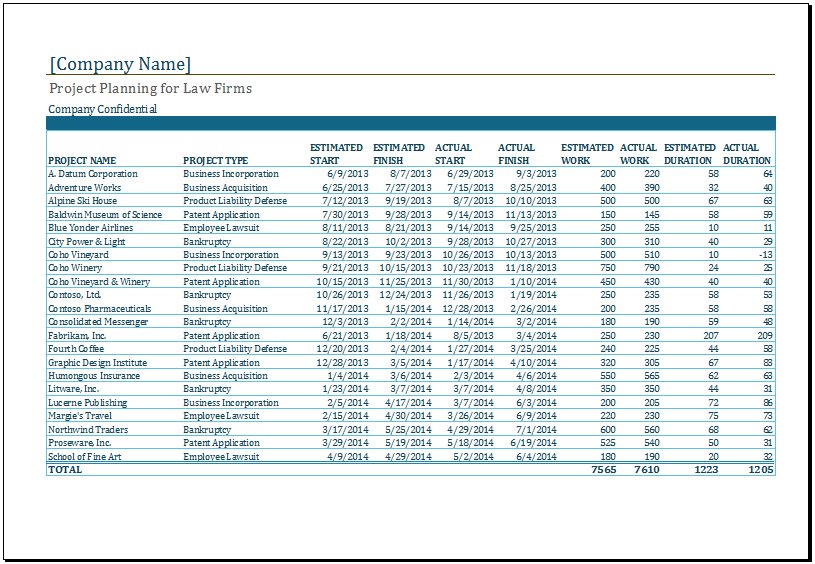The width and height of the screenshot is (815, 564).
Task: Select the 'Blue Yonder Airlines' cell
Action: (90, 228)
